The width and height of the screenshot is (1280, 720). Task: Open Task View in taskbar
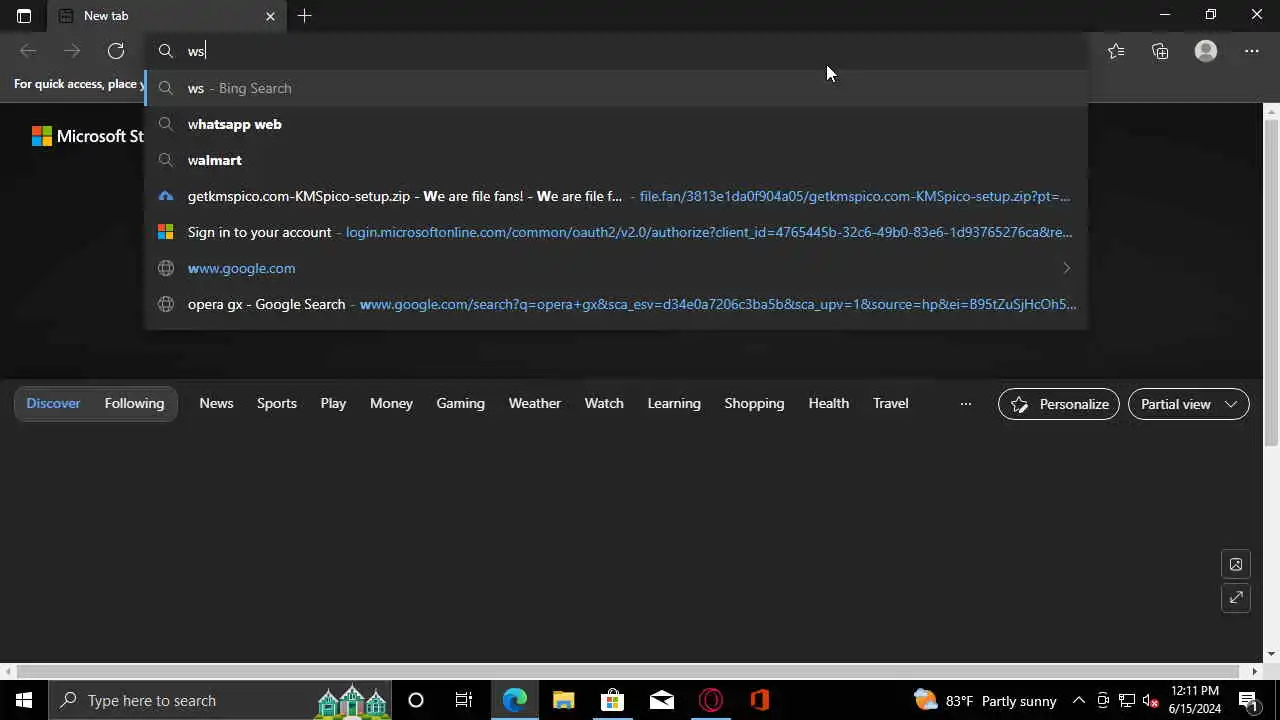pyautogui.click(x=464, y=700)
